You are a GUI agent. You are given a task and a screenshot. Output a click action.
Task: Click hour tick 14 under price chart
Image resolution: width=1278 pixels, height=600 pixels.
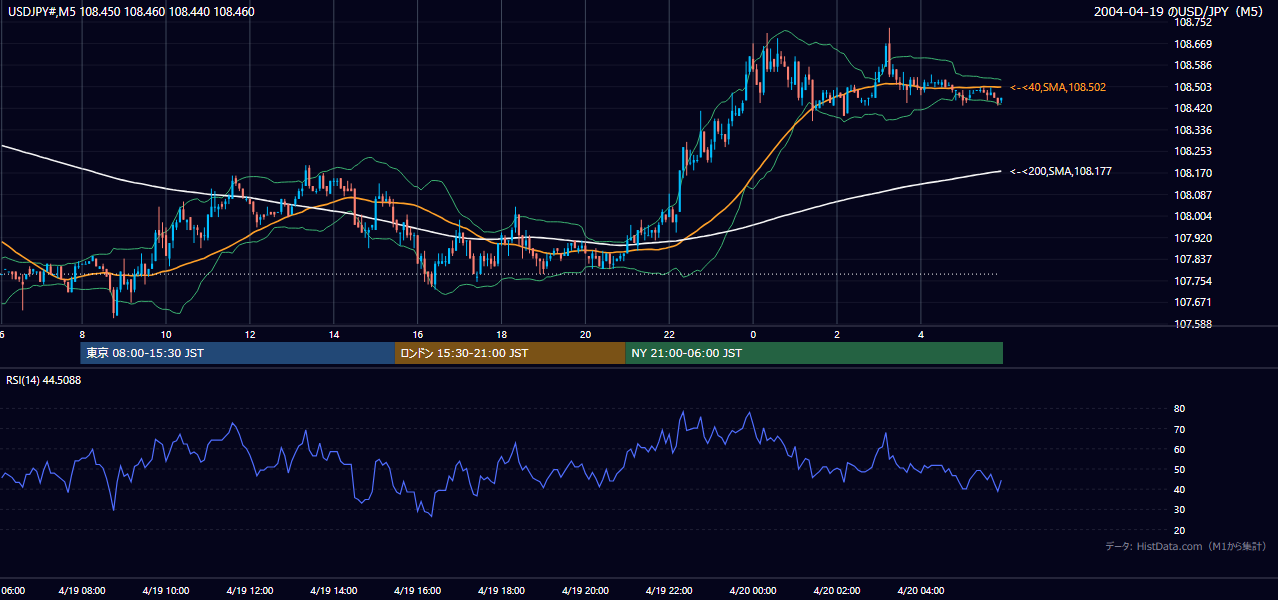[333, 335]
